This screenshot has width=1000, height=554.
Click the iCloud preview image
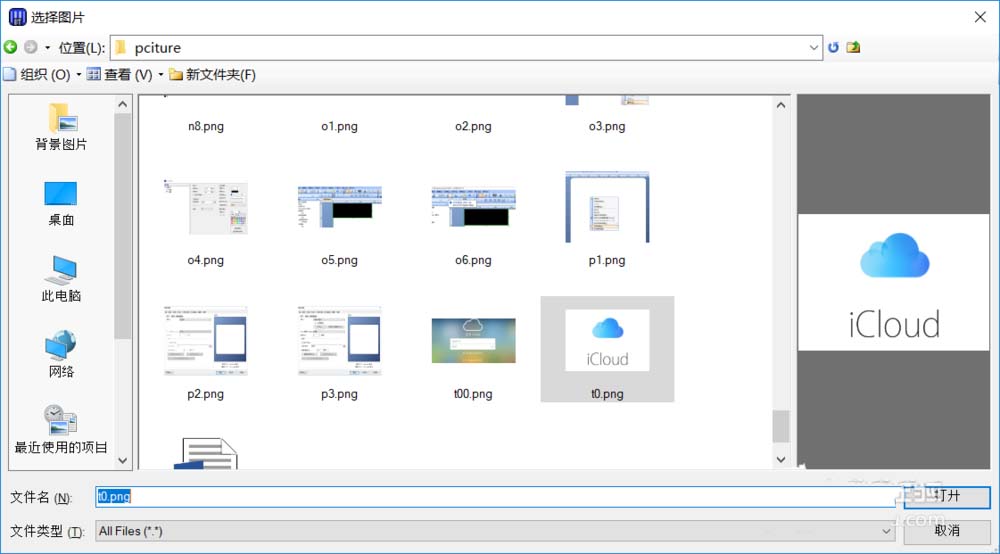(x=893, y=282)
